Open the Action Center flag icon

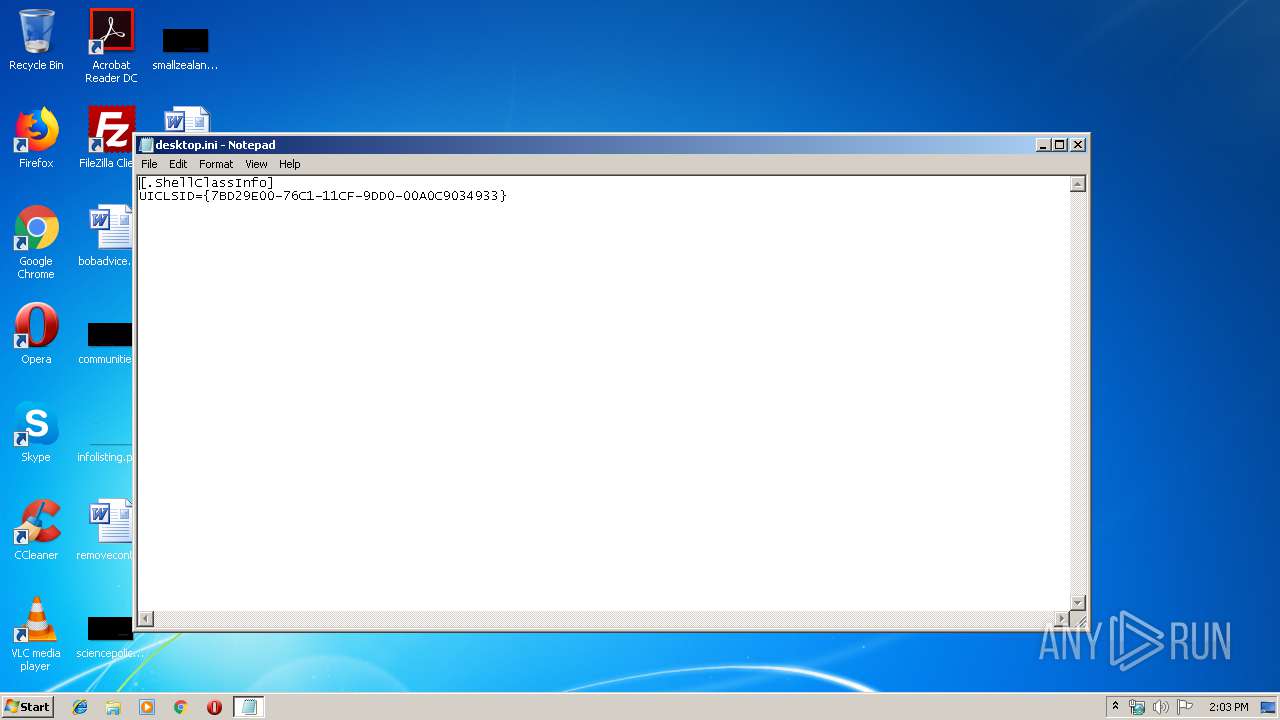click(x=1185, y=707)
